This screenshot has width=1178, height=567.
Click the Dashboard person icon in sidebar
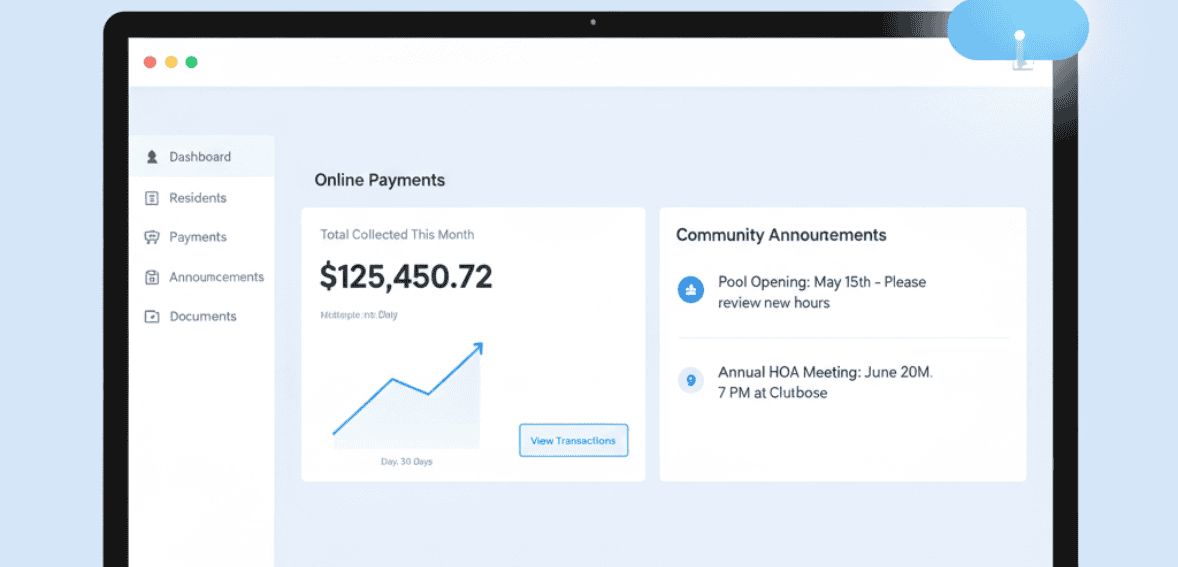click(152, 157)
